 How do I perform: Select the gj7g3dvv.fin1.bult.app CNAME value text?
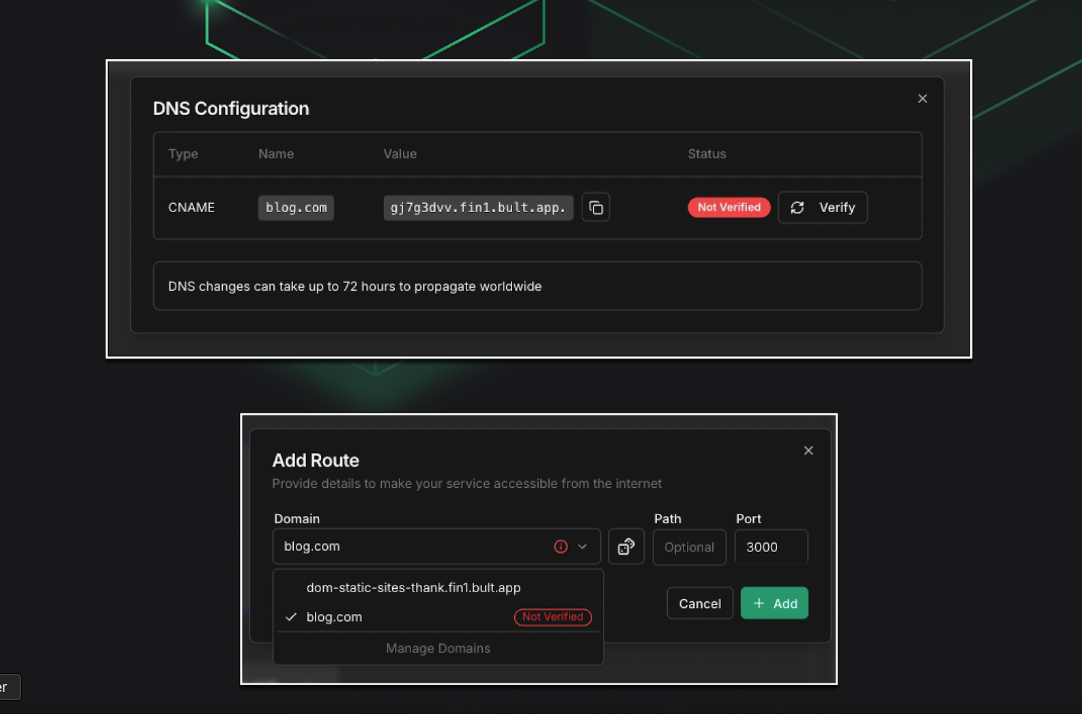coord(478,208)
